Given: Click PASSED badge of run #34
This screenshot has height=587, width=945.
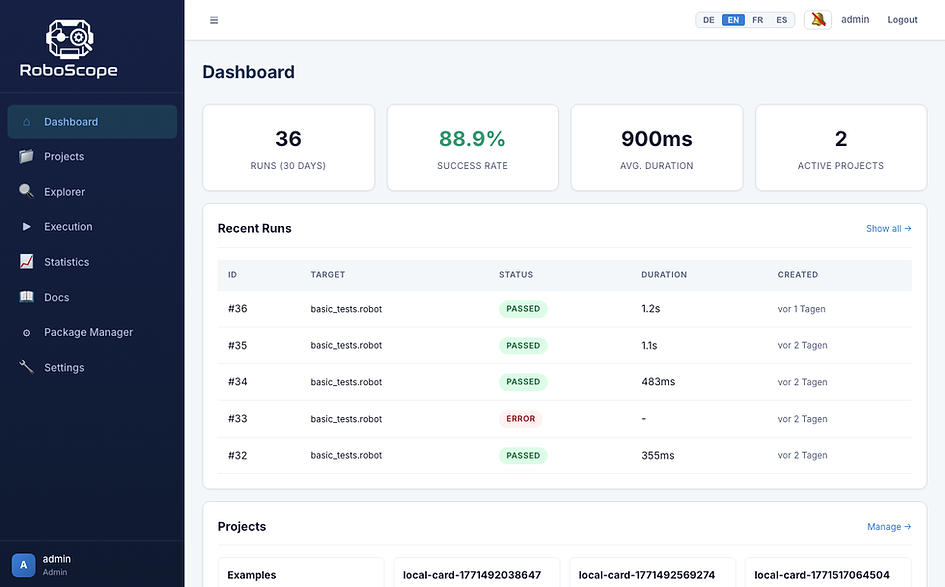Looking at the screenshot, I should tap(523, 382).
